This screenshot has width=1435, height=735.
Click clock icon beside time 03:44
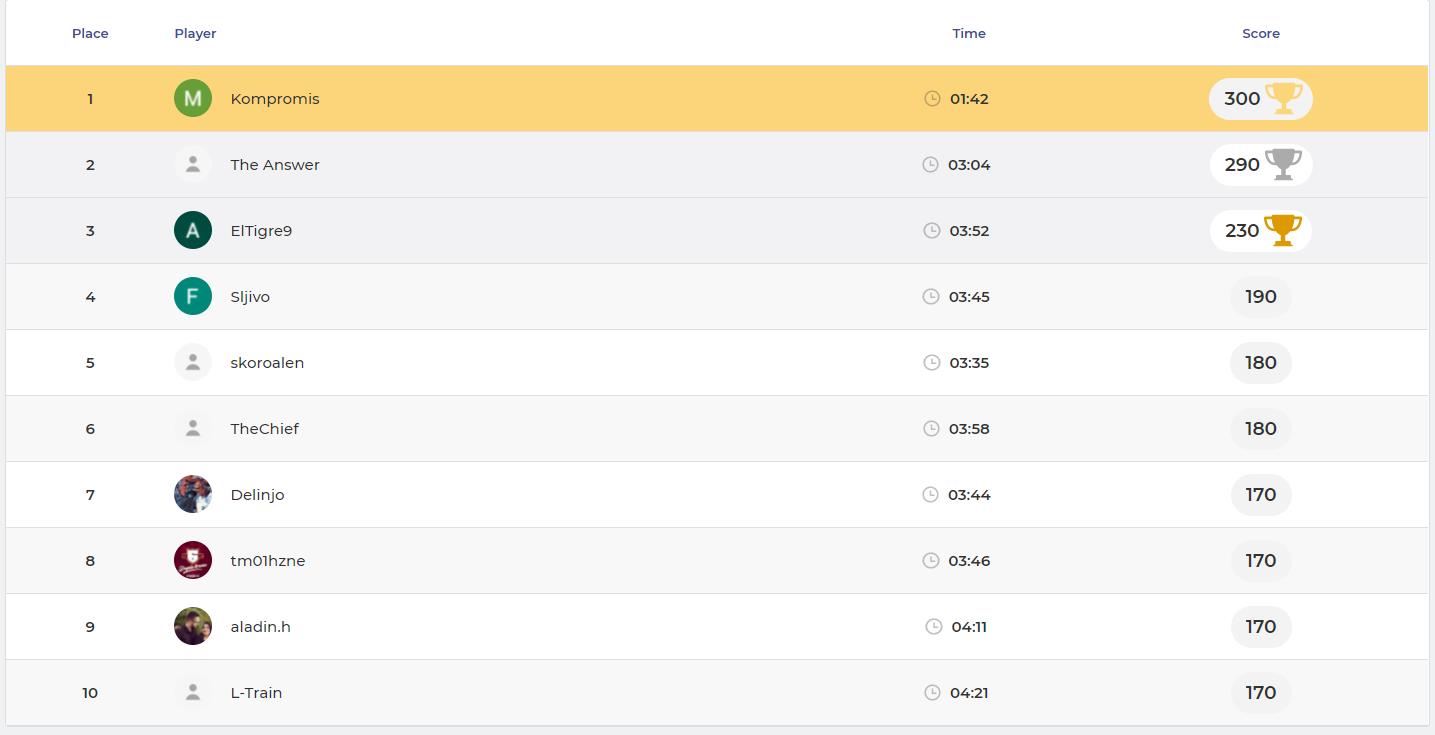click(930, 495)
